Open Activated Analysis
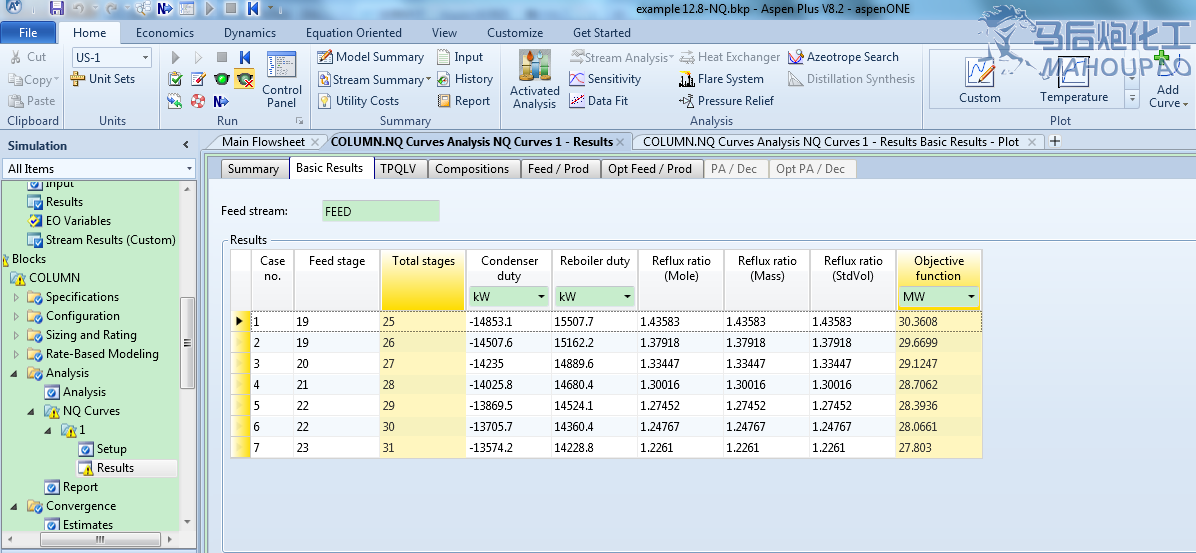Image resolution: width=1196 pixels, height=553 pixels. [x=535, y=80]
